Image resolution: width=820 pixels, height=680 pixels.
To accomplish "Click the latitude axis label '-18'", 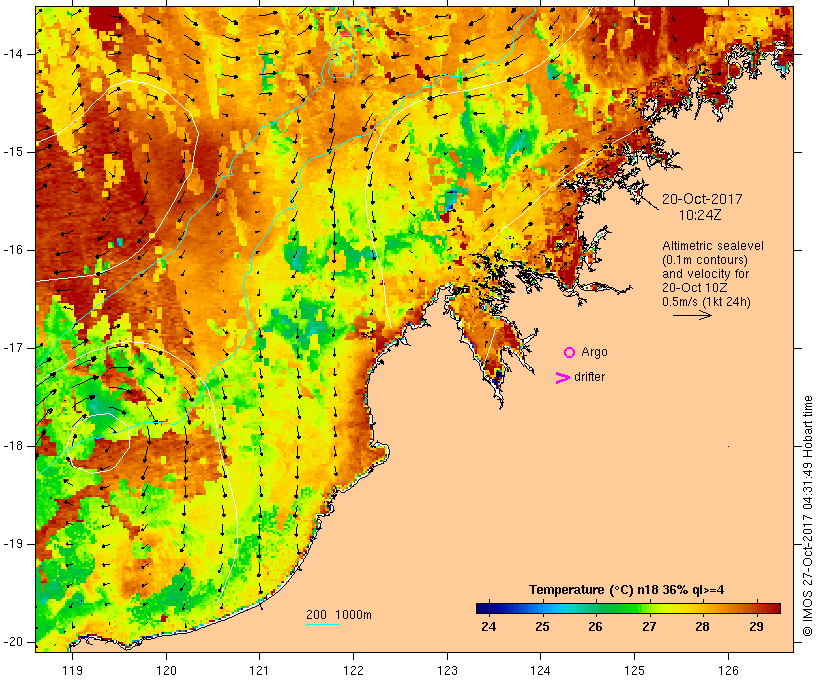I will (x=13, y=446).
